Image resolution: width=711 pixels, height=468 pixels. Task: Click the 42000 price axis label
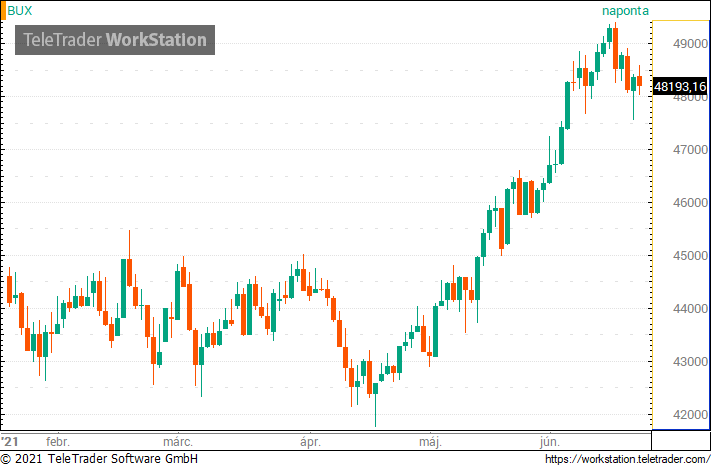pyautogui.click(x=690, y=415)
